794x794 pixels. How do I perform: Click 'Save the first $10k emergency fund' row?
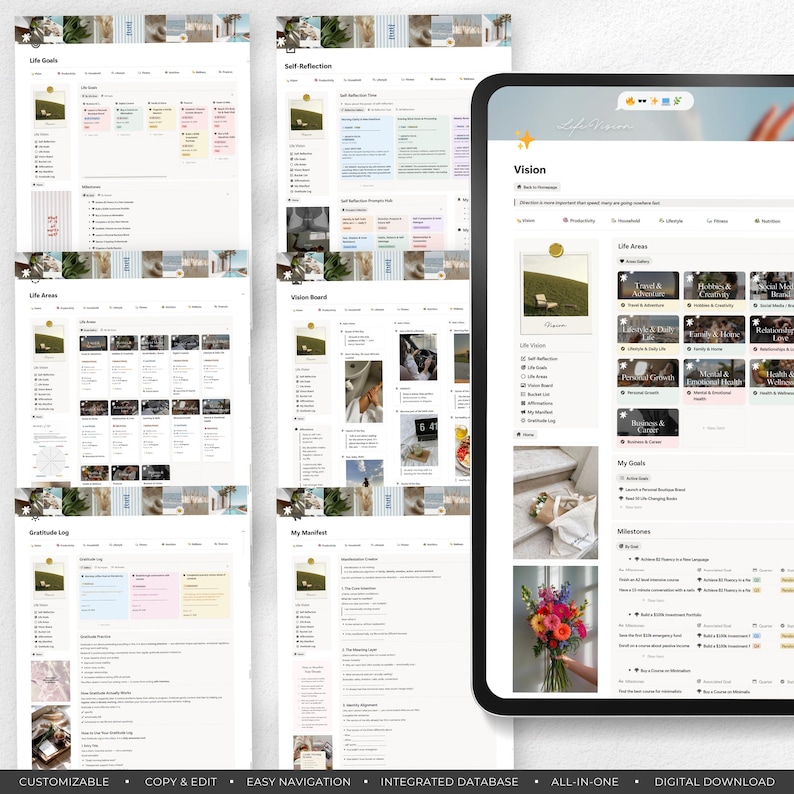point(650,636)
